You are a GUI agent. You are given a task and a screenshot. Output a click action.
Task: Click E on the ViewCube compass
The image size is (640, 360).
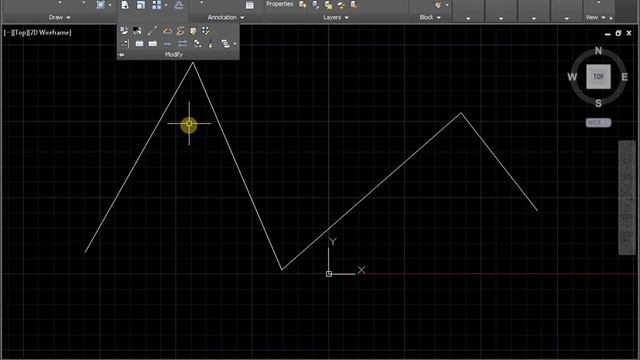[x=624, y=77]
